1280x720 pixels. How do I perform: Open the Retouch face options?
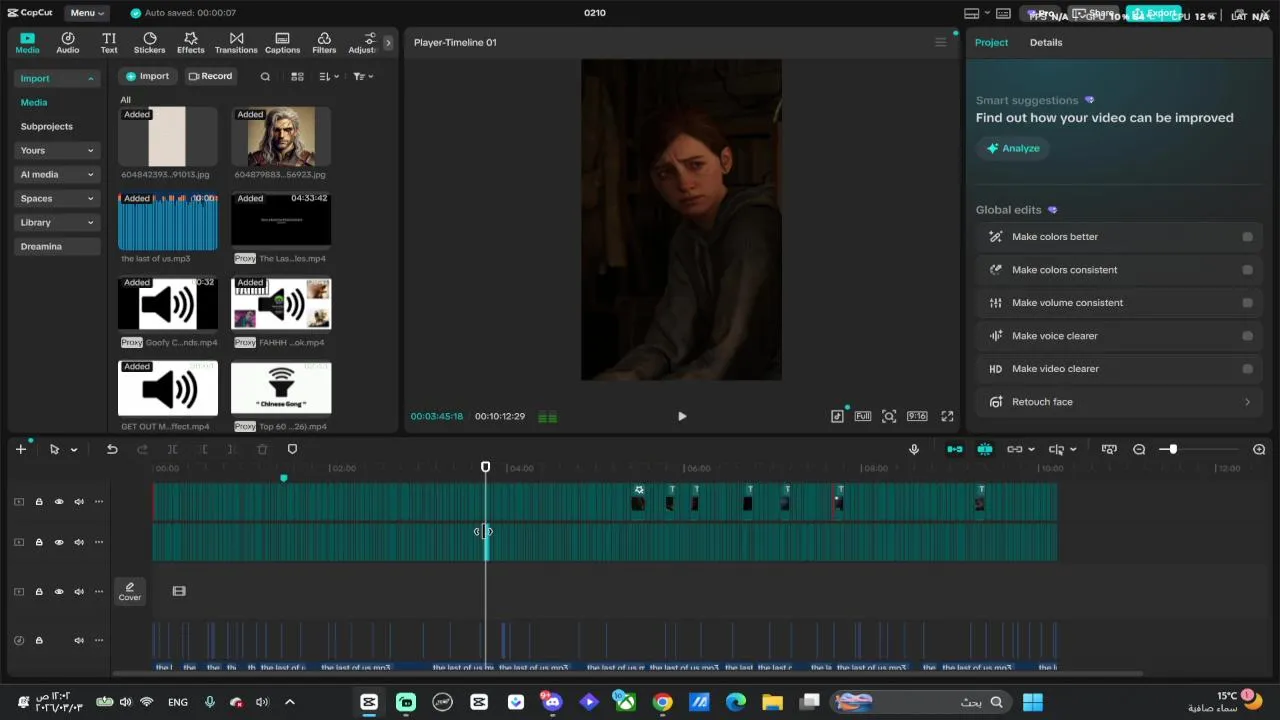1119,402
